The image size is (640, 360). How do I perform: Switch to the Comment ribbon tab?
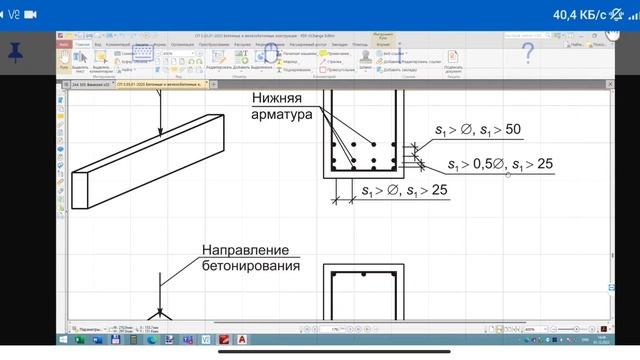(x=118, y=44)
